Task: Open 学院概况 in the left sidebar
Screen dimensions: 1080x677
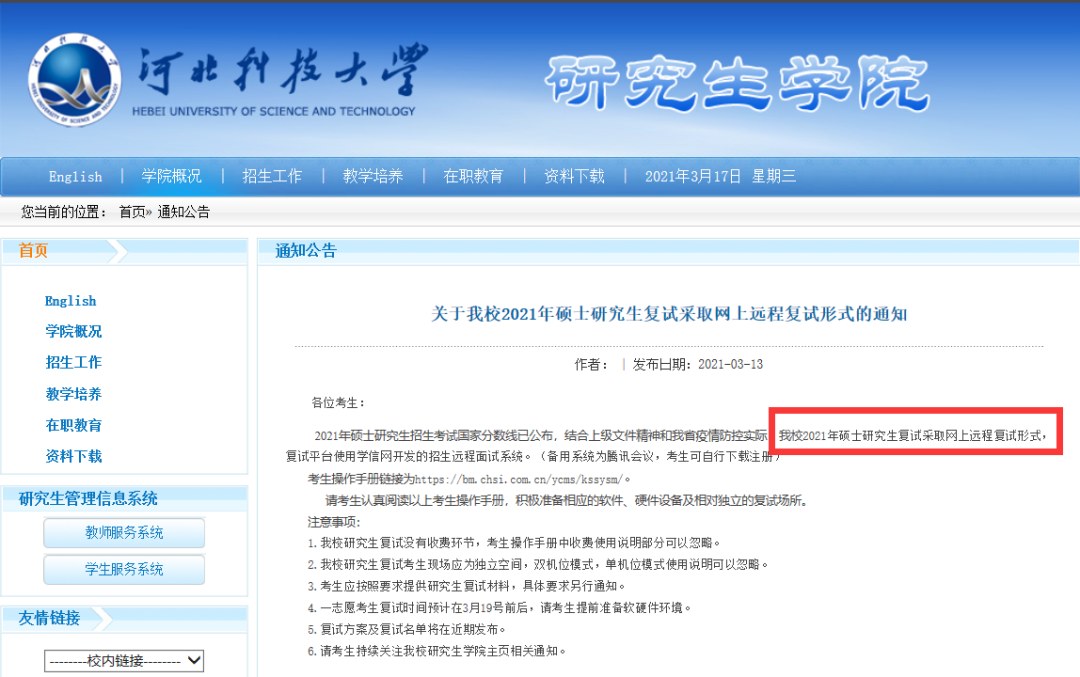Action: [x=73, y=332]
